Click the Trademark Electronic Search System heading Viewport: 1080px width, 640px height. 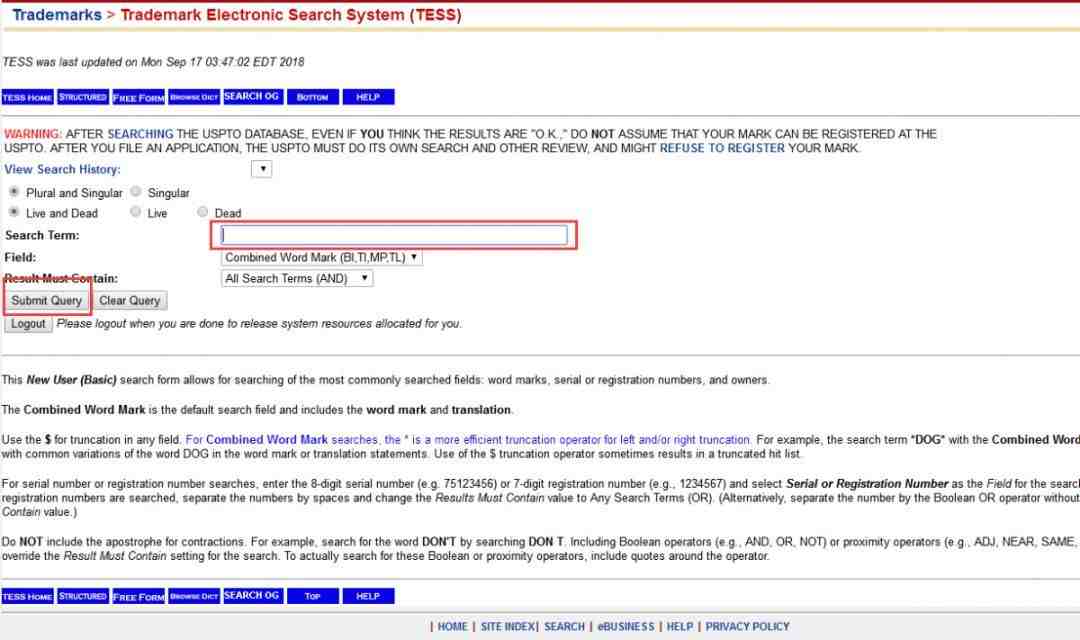coord(291,14)
